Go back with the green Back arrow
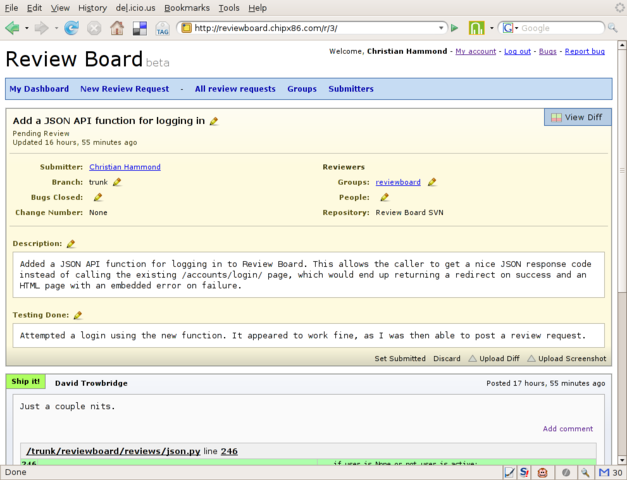 [x=12, y=28]
